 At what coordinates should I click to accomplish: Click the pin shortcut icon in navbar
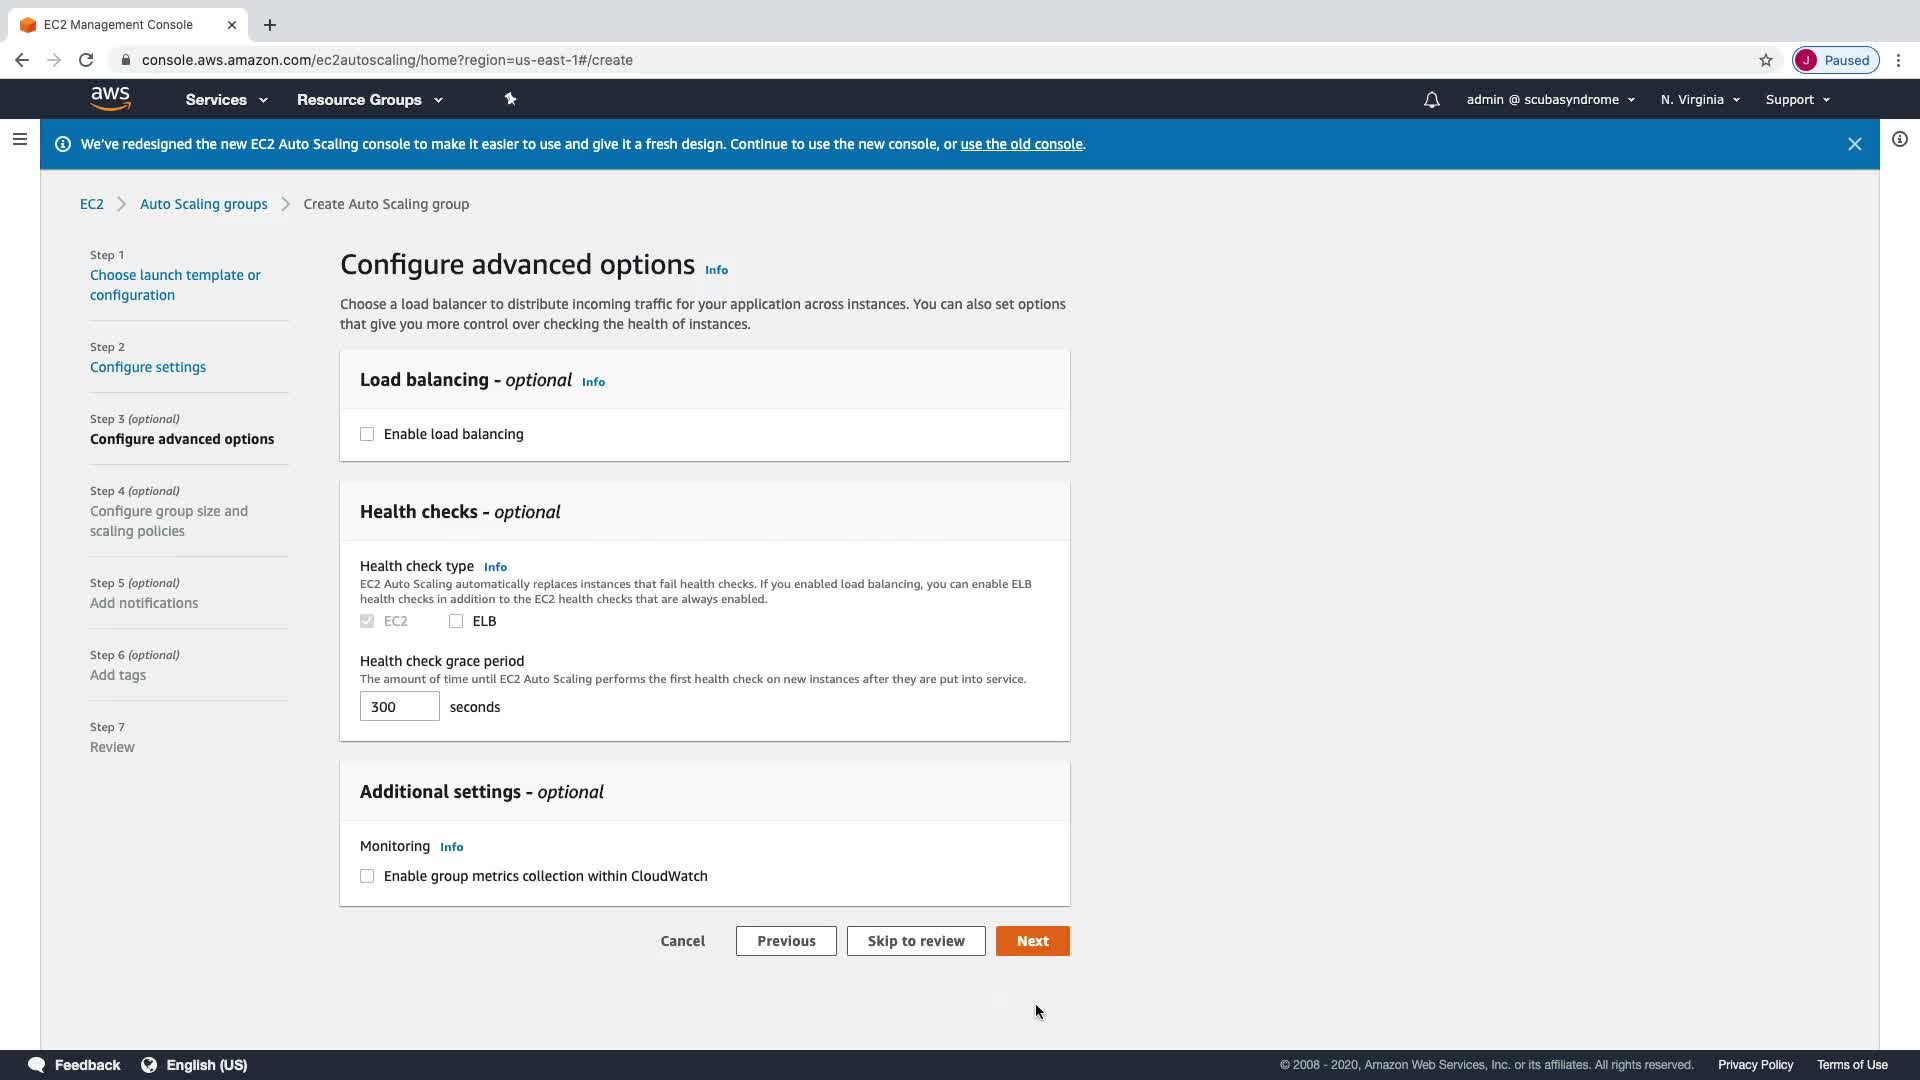pyautogui.click(x=510, y=99)
